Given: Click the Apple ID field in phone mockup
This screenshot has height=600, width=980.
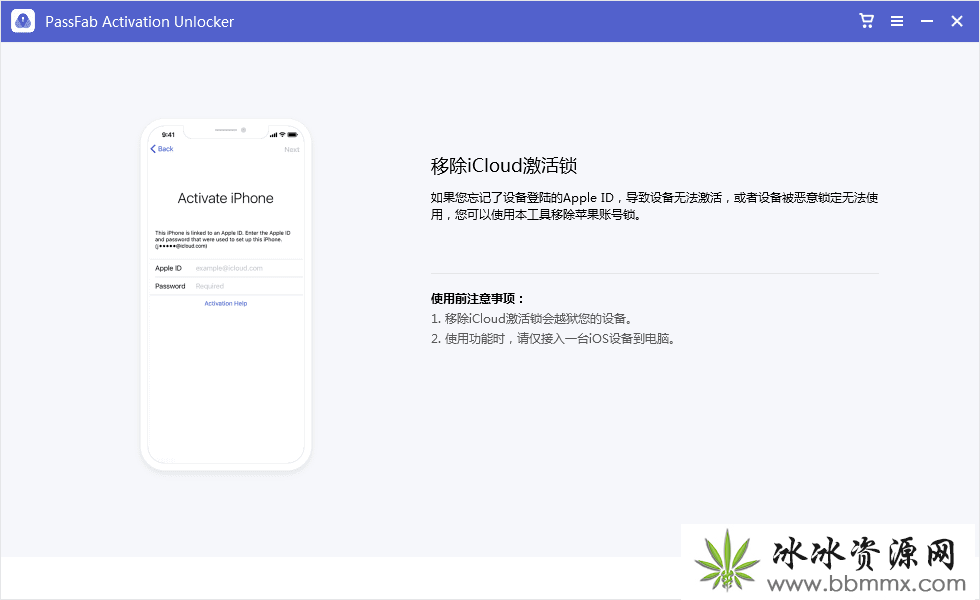Looking at the screenshot, I should click(x=226, y=268).
